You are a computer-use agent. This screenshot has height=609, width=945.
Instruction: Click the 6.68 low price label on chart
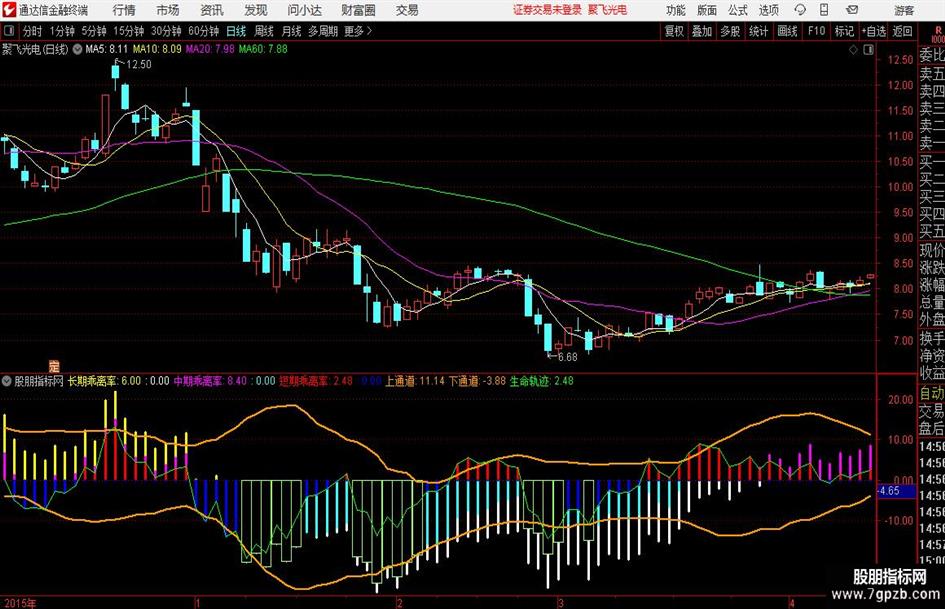coord(567,357)
